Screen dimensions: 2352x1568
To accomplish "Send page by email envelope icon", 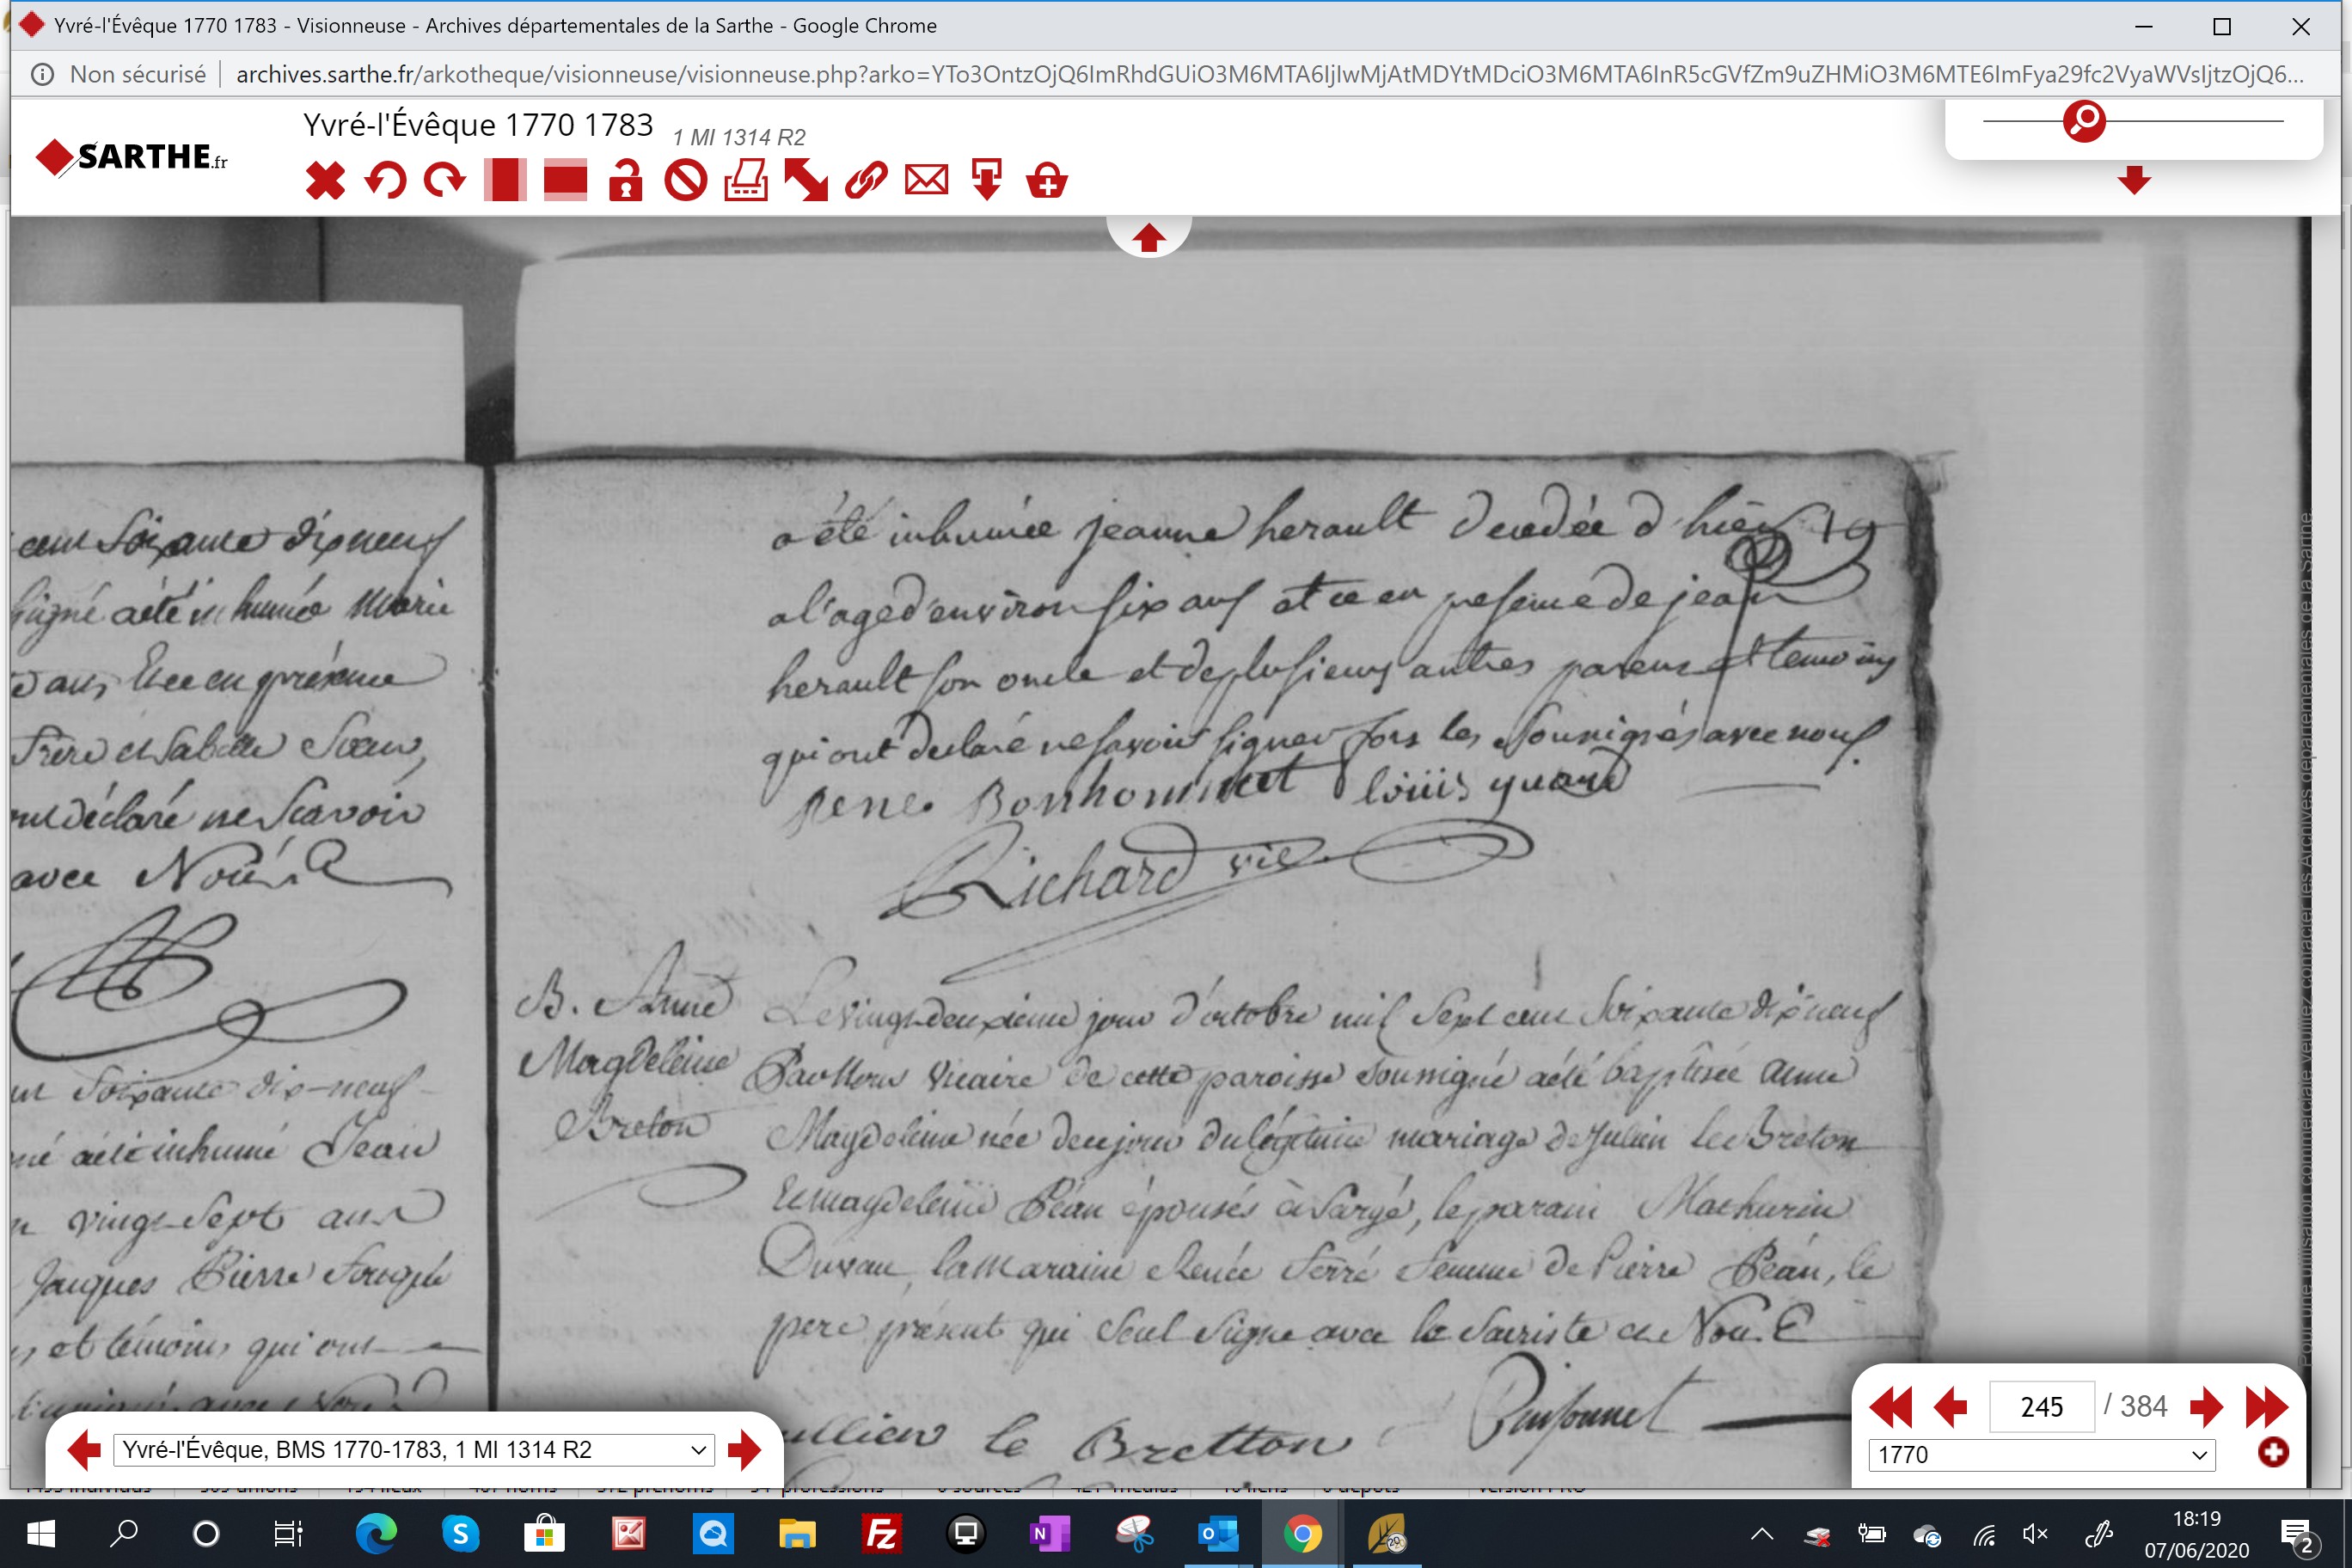I will [x=926, y=181].
